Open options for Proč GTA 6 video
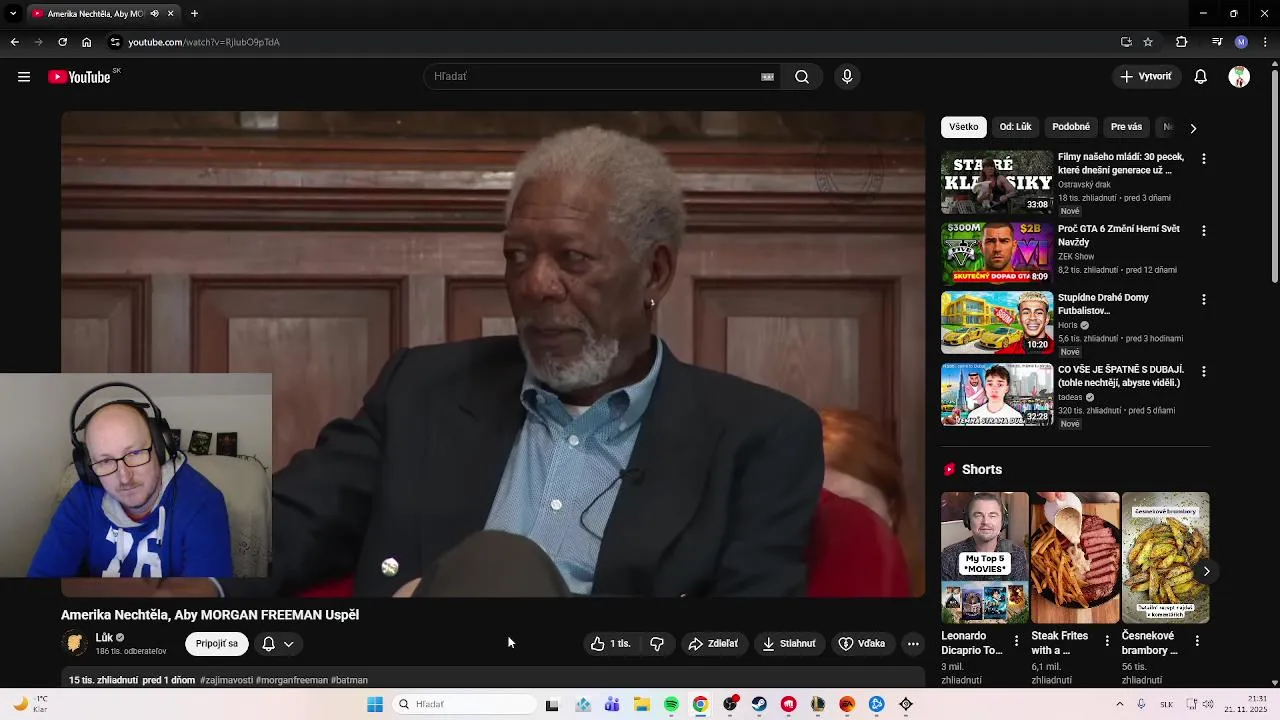 [x=1203, y=231]
